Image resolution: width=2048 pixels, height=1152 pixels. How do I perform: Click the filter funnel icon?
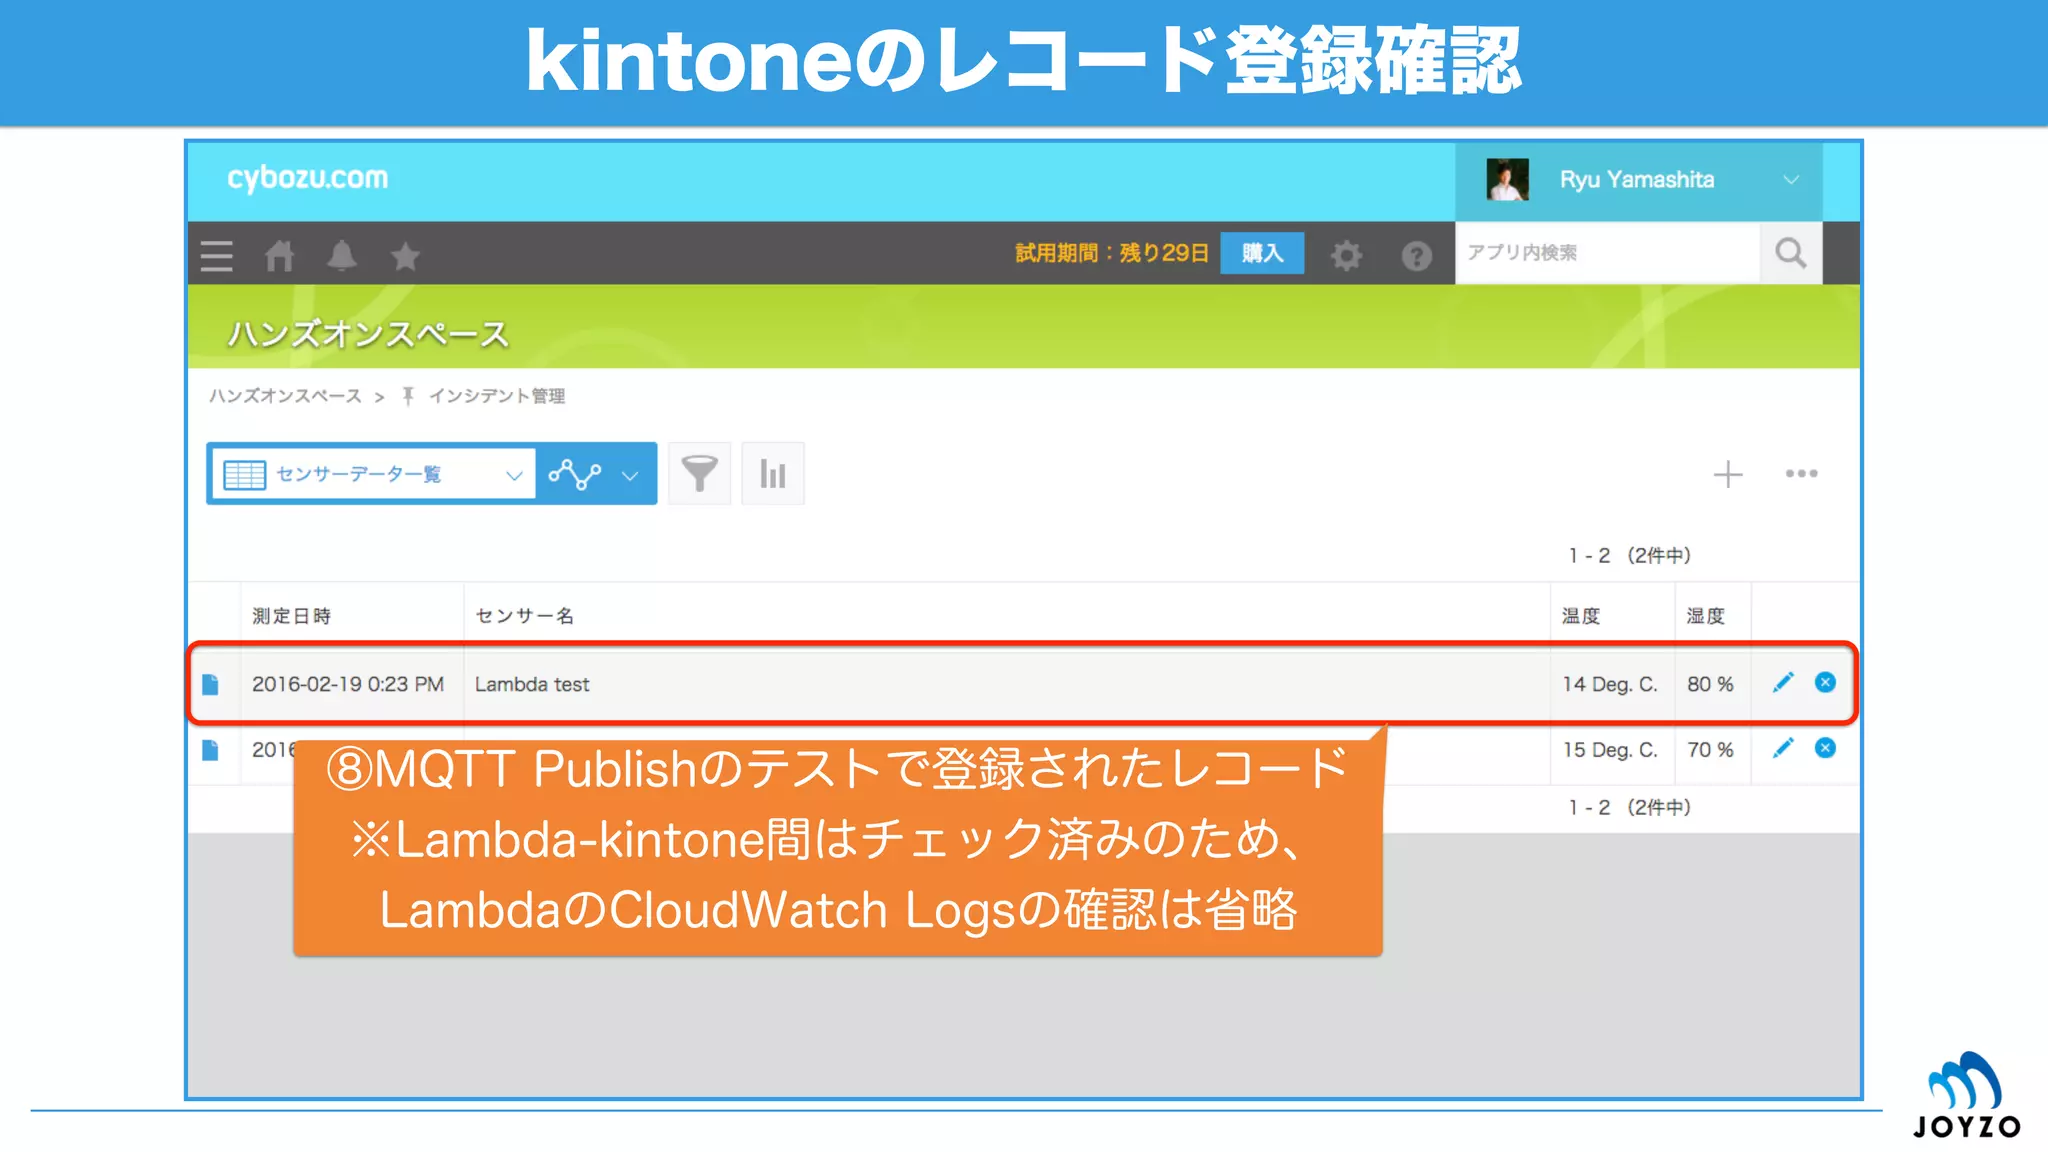click(699, 473)
